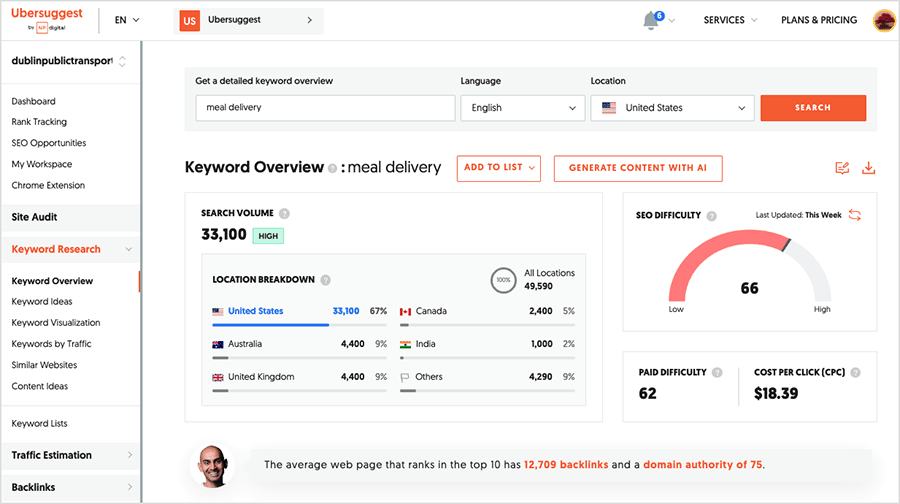Screen dimensions: 900x504
Task: Expand the Add to List dropdown
Action: pos(498,168)
